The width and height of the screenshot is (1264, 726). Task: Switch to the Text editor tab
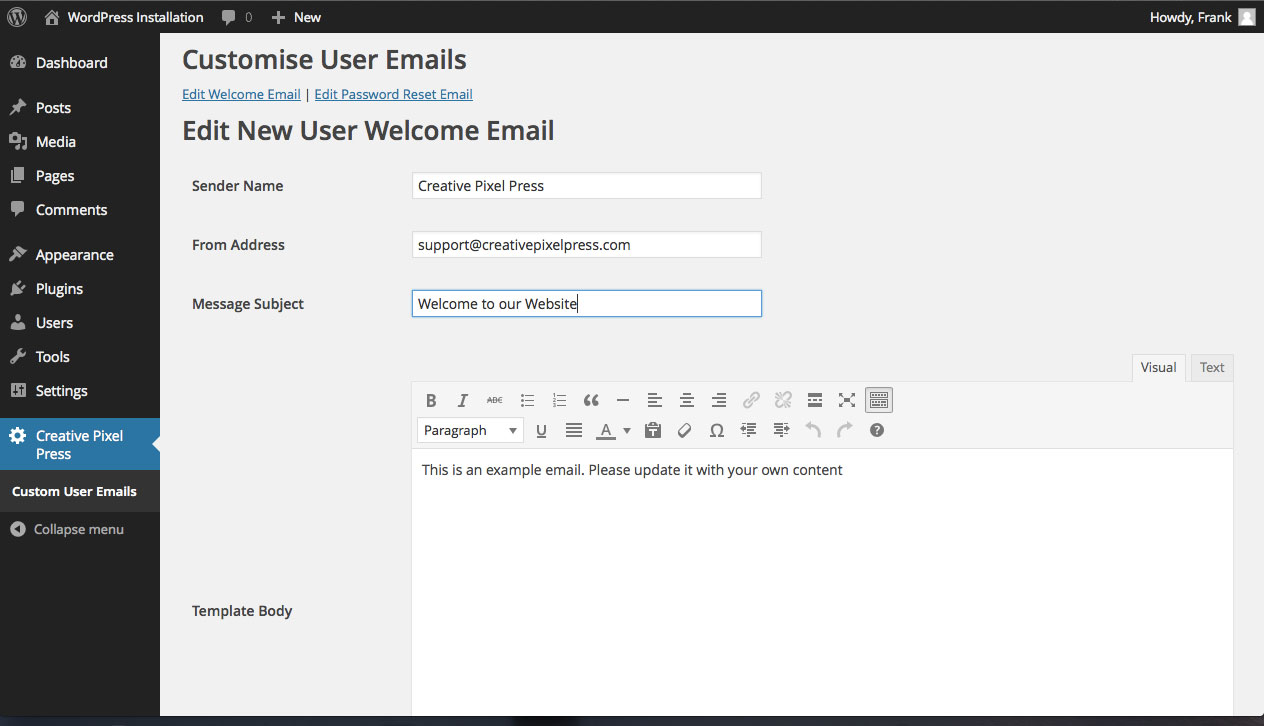tap(1212, 368)
